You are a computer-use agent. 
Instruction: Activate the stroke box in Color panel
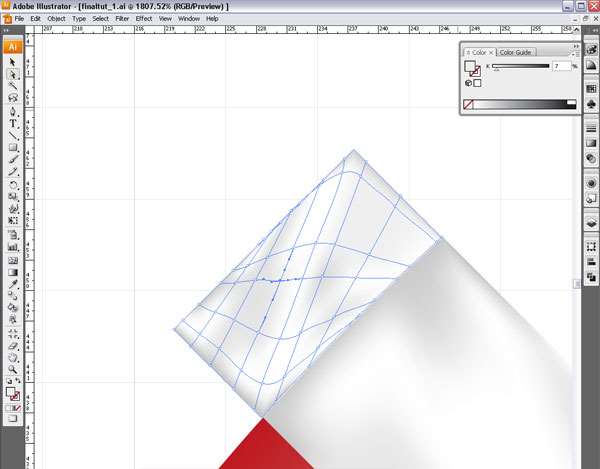pyautogui.click(x=475, y=72)
